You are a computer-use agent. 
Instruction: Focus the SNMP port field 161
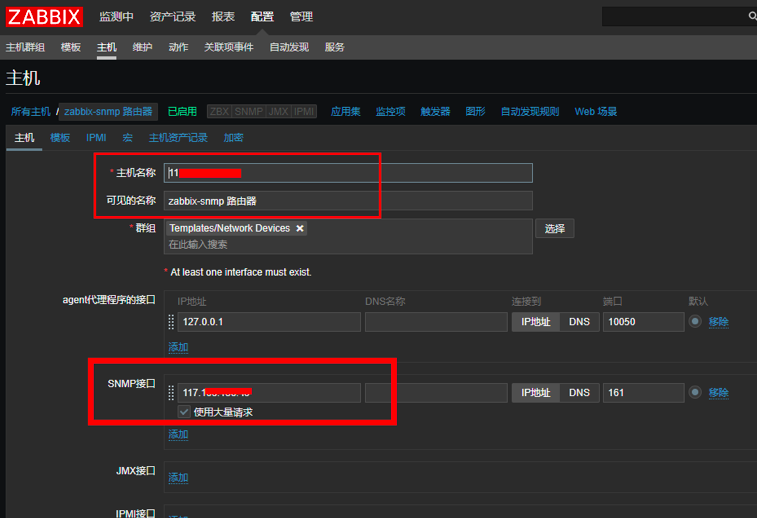pos(643,393)
